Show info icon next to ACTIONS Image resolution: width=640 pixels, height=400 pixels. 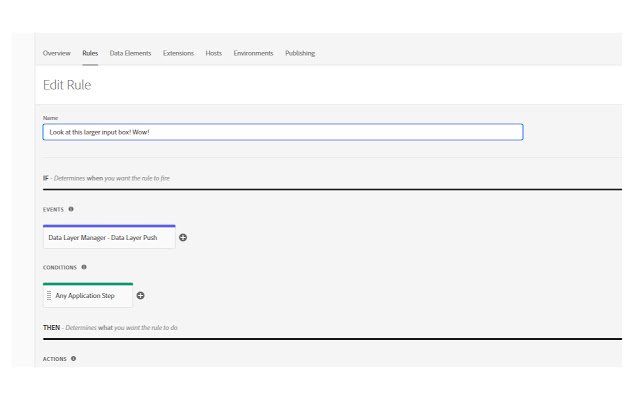(73, 358)
